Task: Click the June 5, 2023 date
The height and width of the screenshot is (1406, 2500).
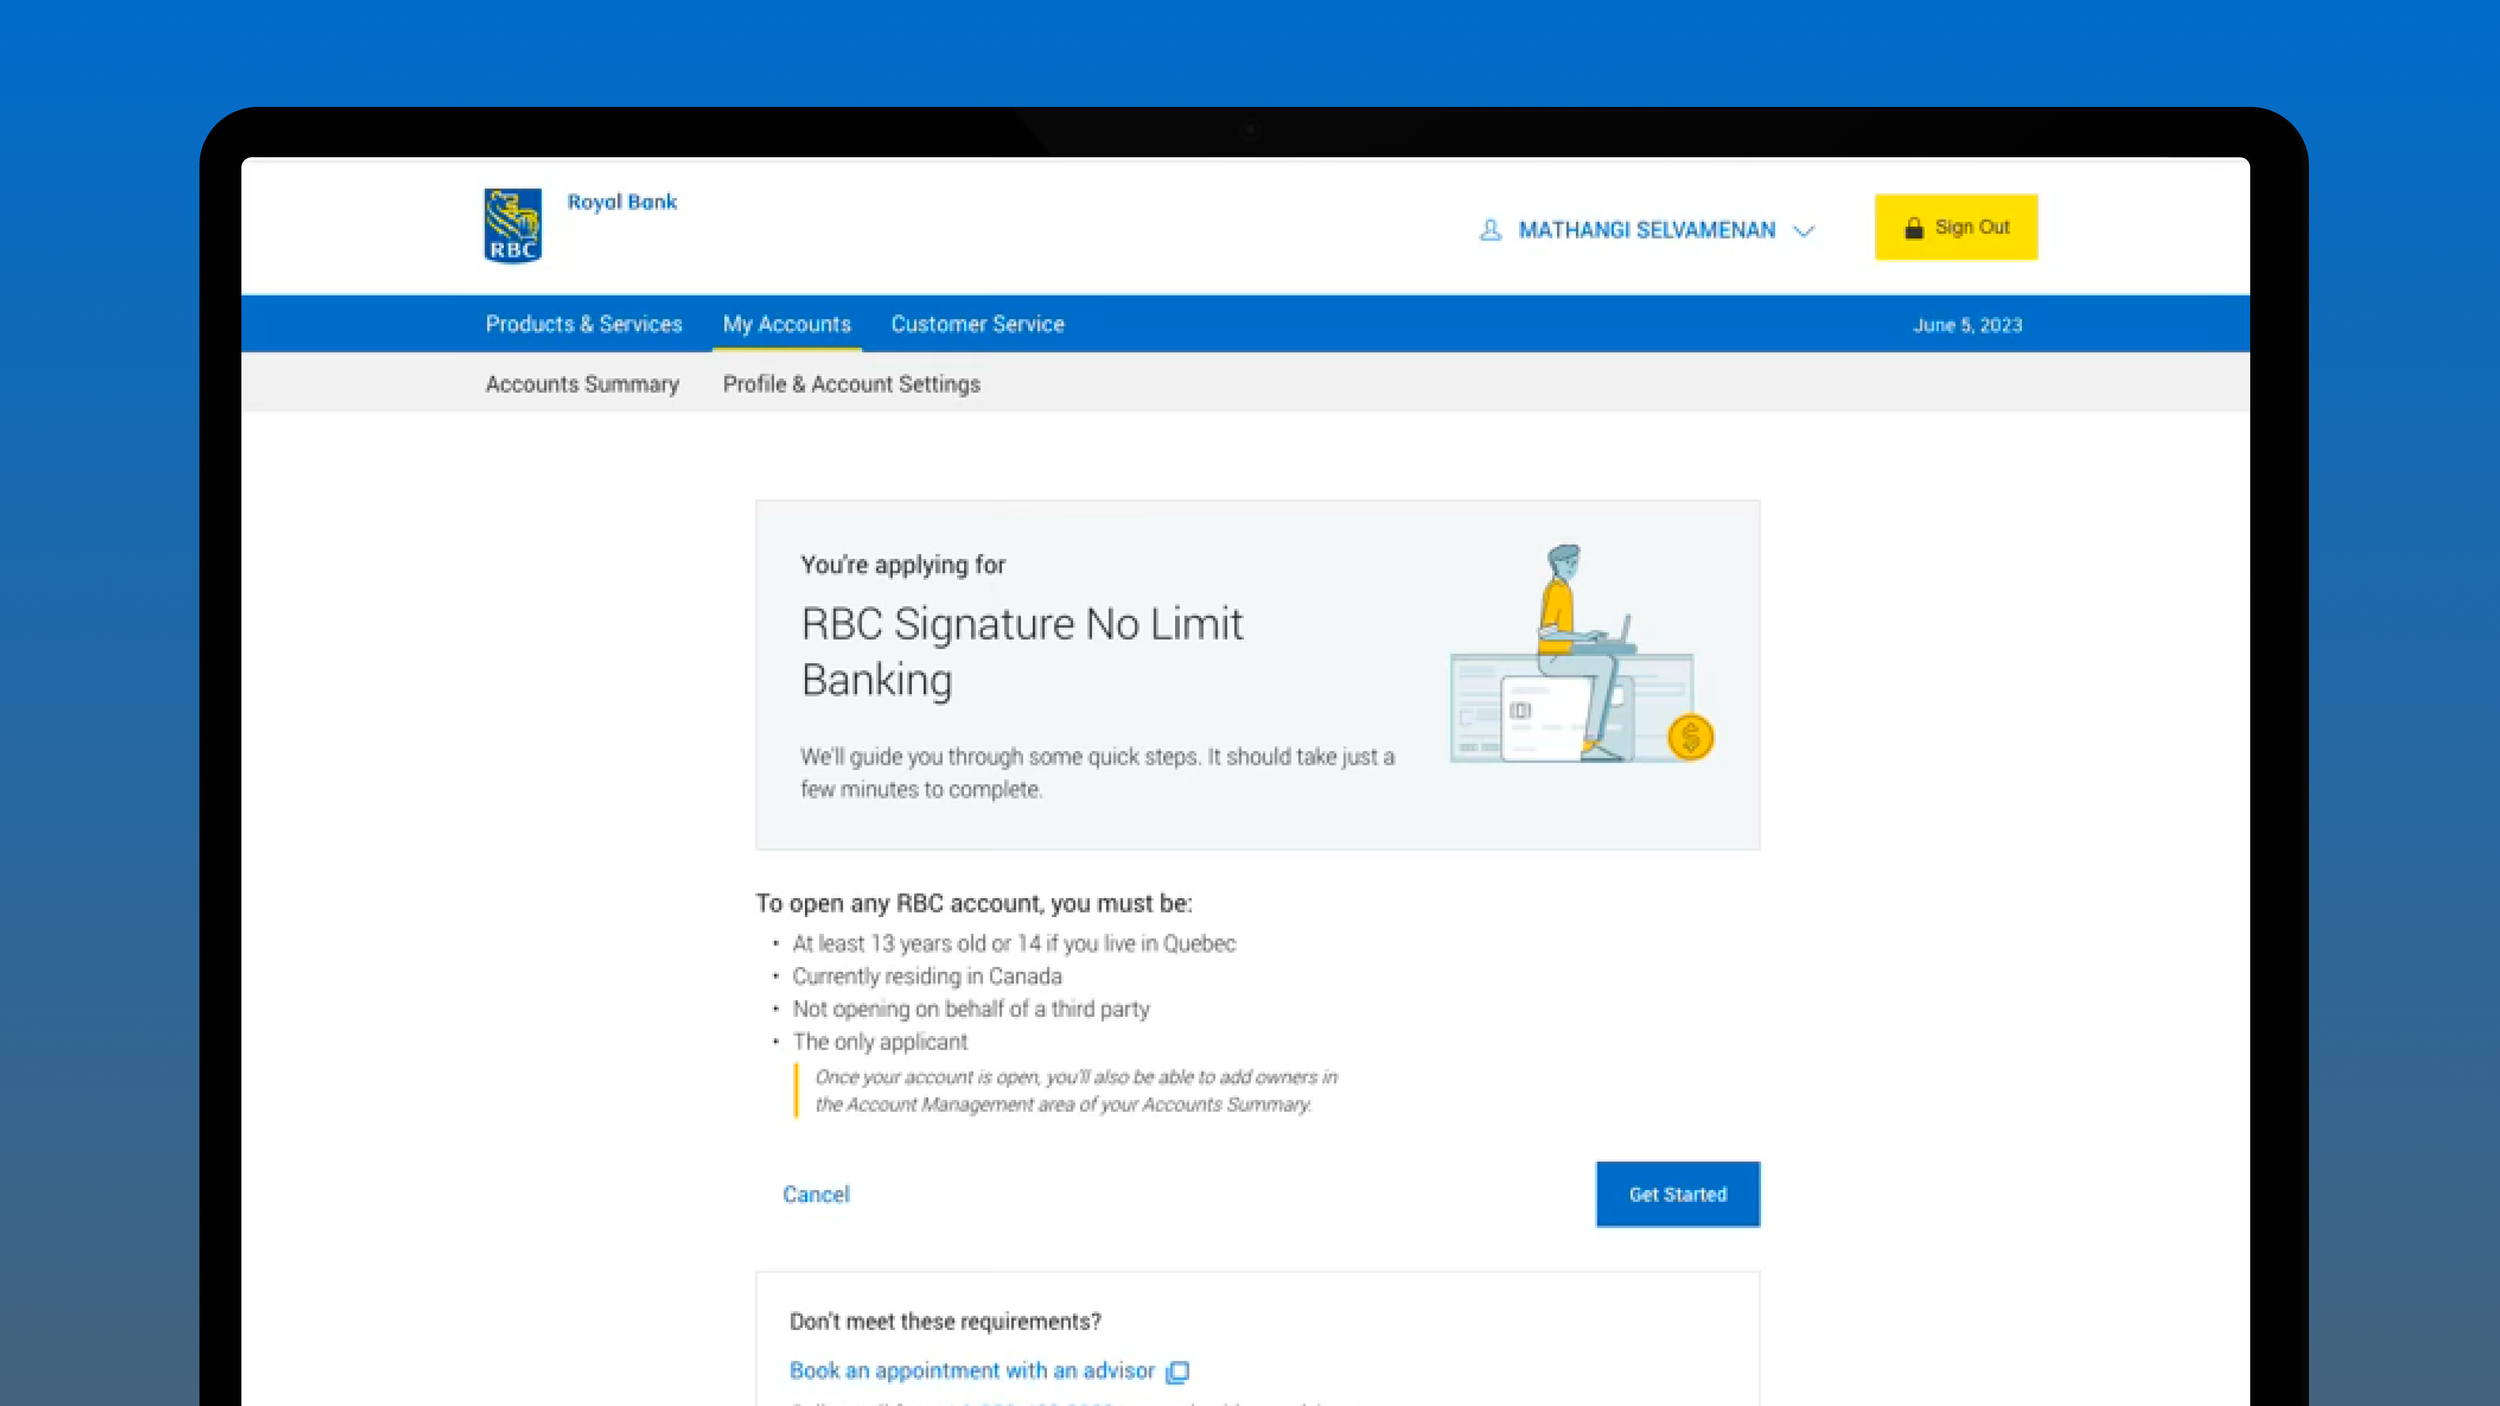Action: 1967,325
